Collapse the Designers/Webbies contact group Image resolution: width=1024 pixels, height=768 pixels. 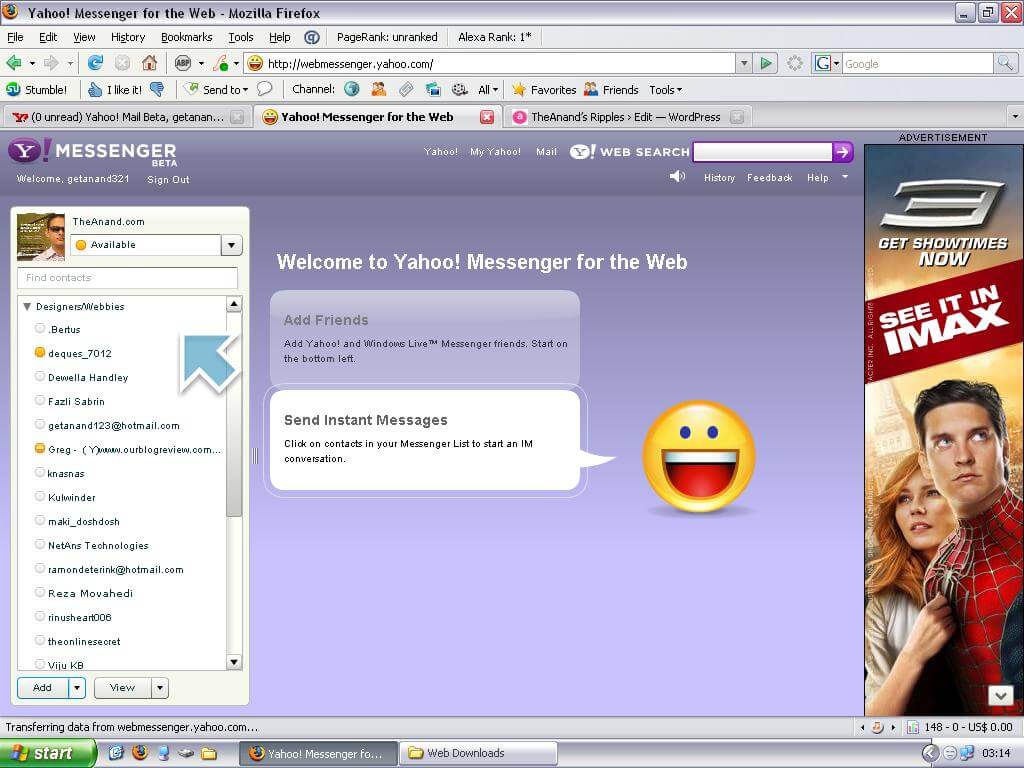[28, 307]
